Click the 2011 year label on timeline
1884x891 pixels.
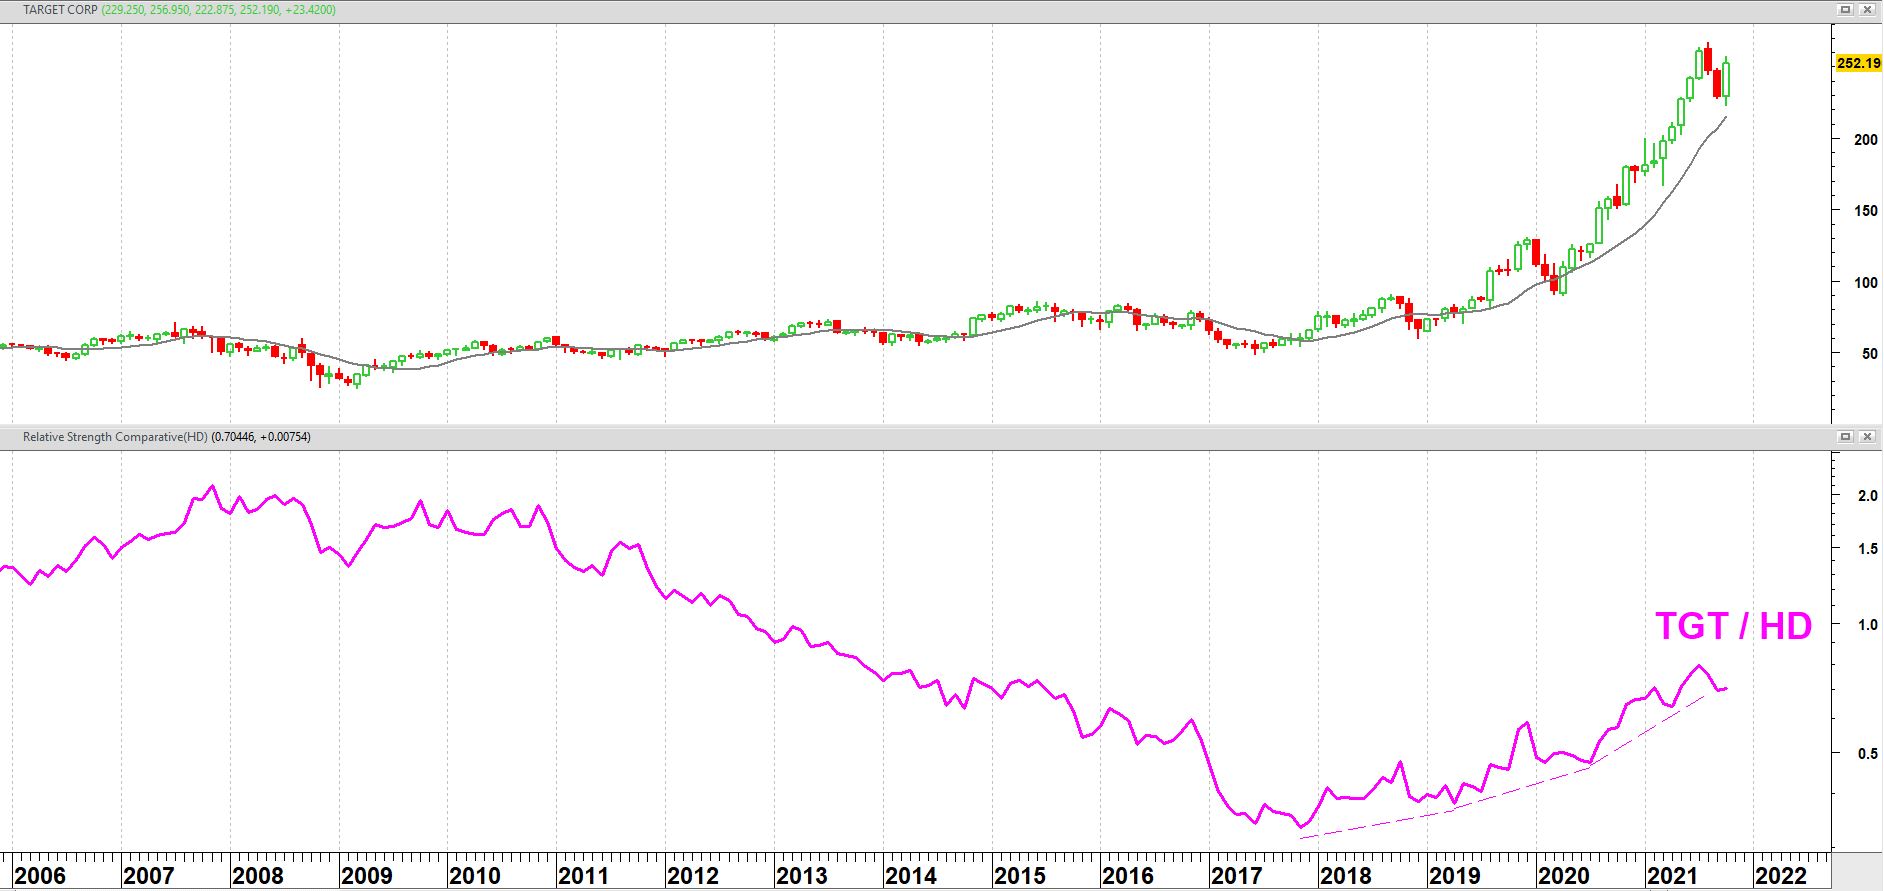(x=584, y=876)
